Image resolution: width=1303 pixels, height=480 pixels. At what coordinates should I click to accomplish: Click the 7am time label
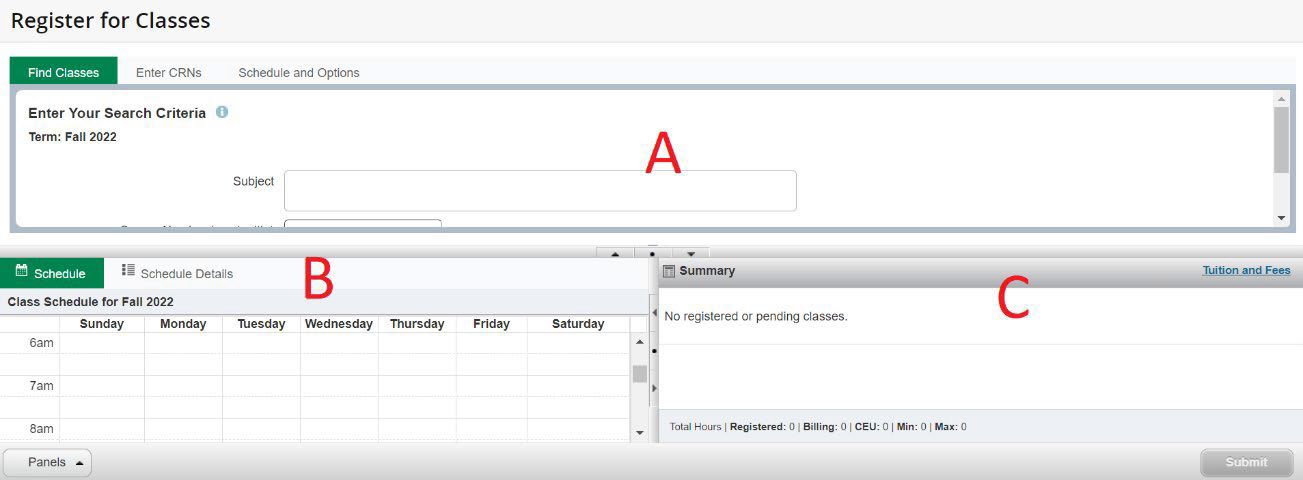coord(41,385)
